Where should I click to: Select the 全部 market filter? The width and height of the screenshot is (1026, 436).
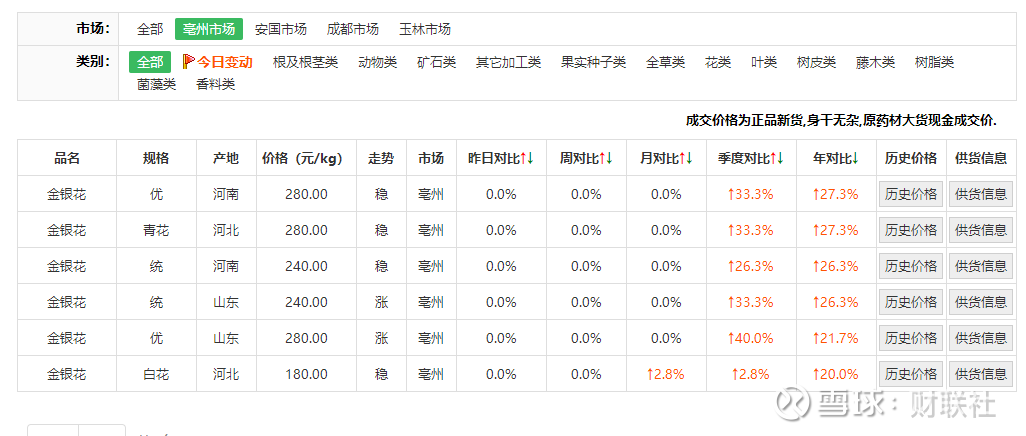pyautogui.click(x=150, y=29)
